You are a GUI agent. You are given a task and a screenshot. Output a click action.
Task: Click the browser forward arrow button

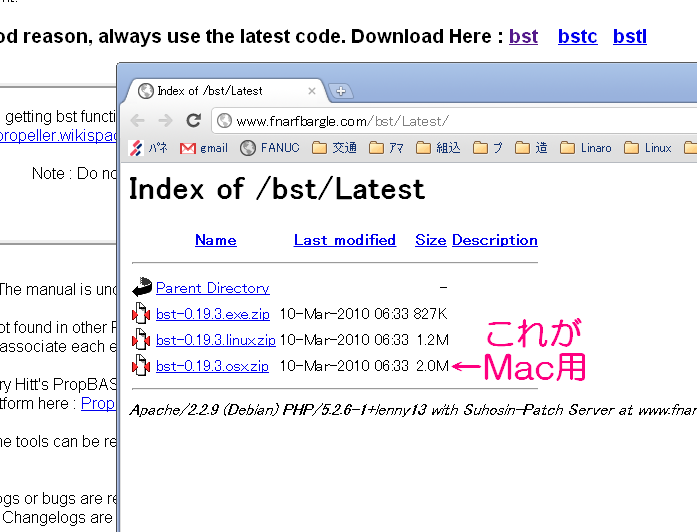tap(165, 120)
